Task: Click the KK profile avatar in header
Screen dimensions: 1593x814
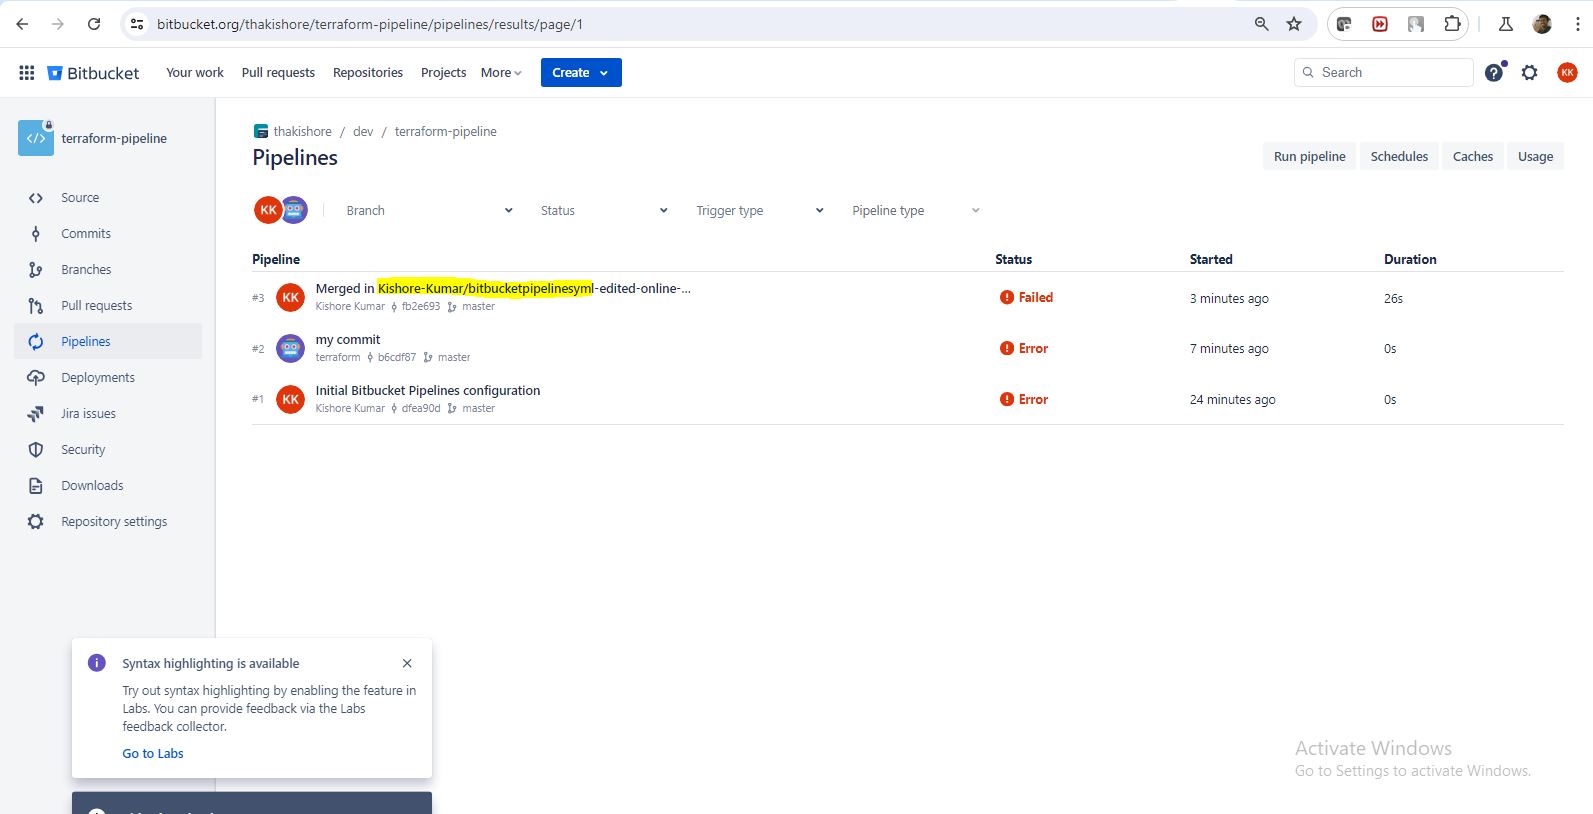Action: [x=1567, y=73]
